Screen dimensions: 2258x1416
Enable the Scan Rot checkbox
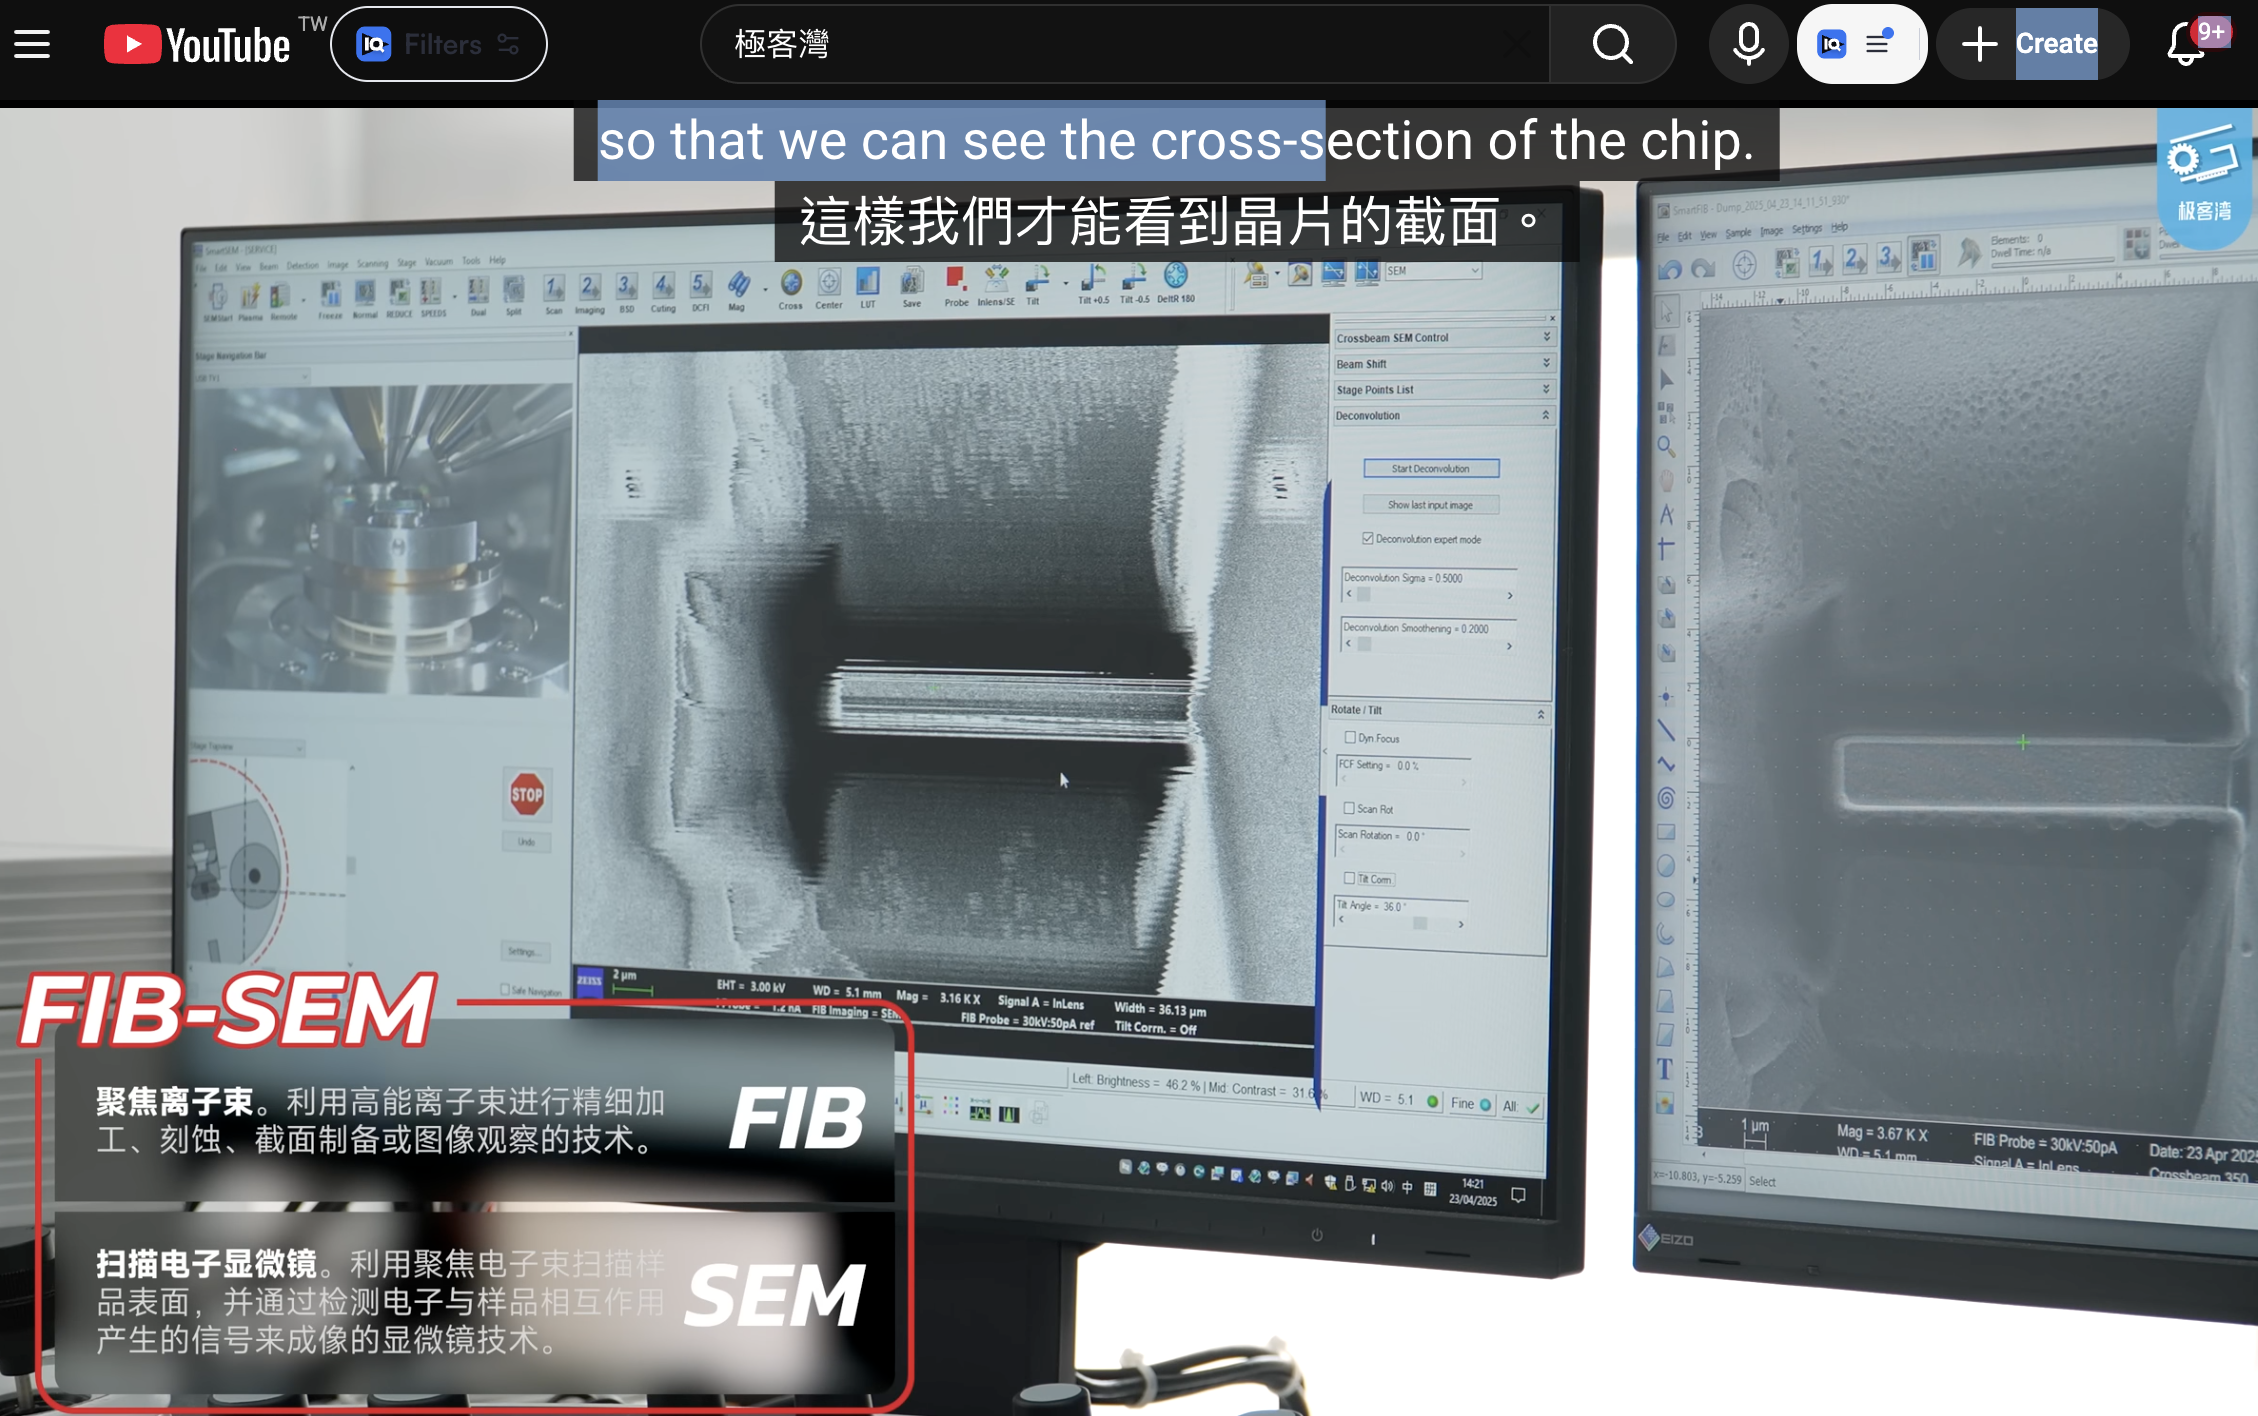pos(1349,808)
